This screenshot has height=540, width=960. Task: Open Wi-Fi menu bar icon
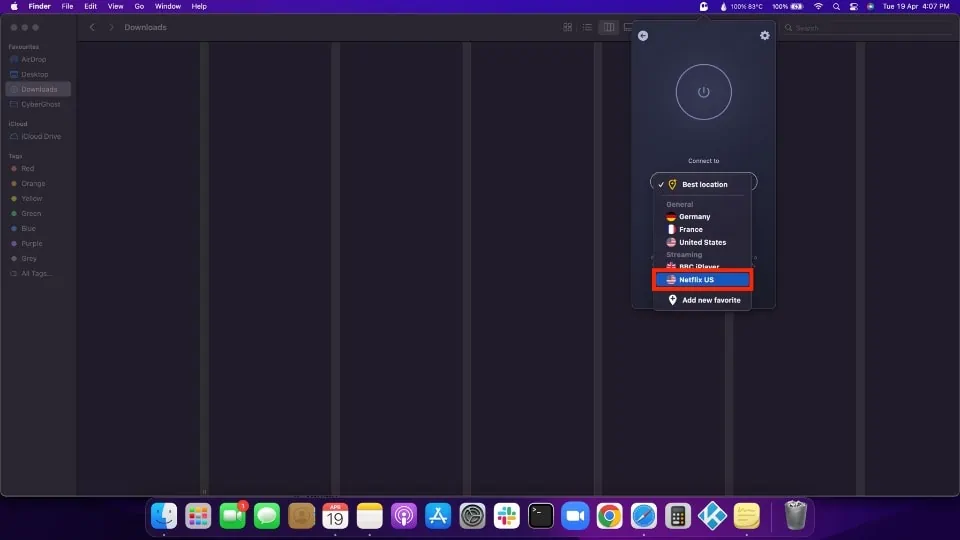(x=818, y=7)
